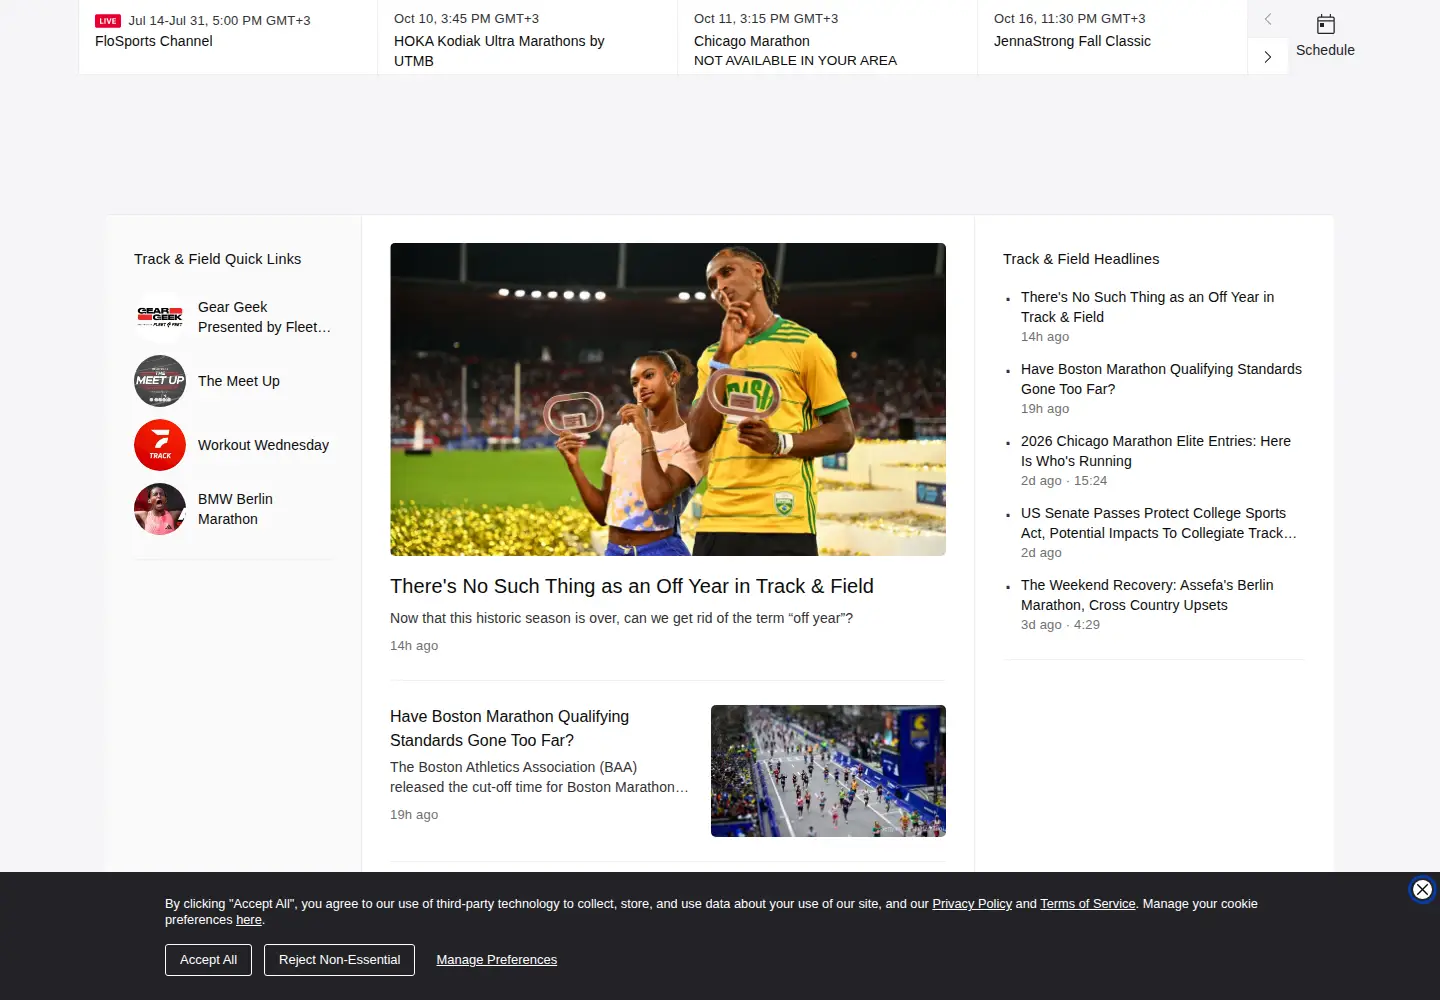The width and height of the screenshot is (1440, 1000).
Task: Click the 'Track & Field Headlines' heading
Action: (x=1081, y=259)
